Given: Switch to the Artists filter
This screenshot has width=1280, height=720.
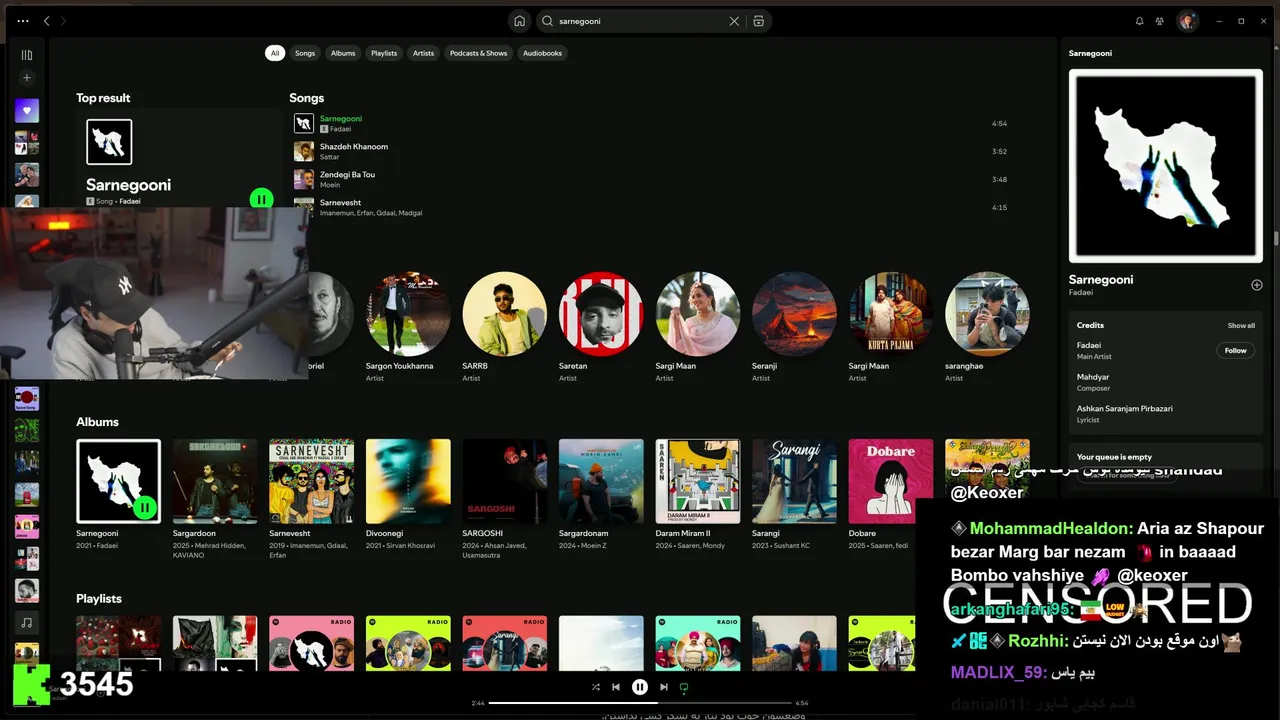Looking at the screenshot, I should click(424, 53).
